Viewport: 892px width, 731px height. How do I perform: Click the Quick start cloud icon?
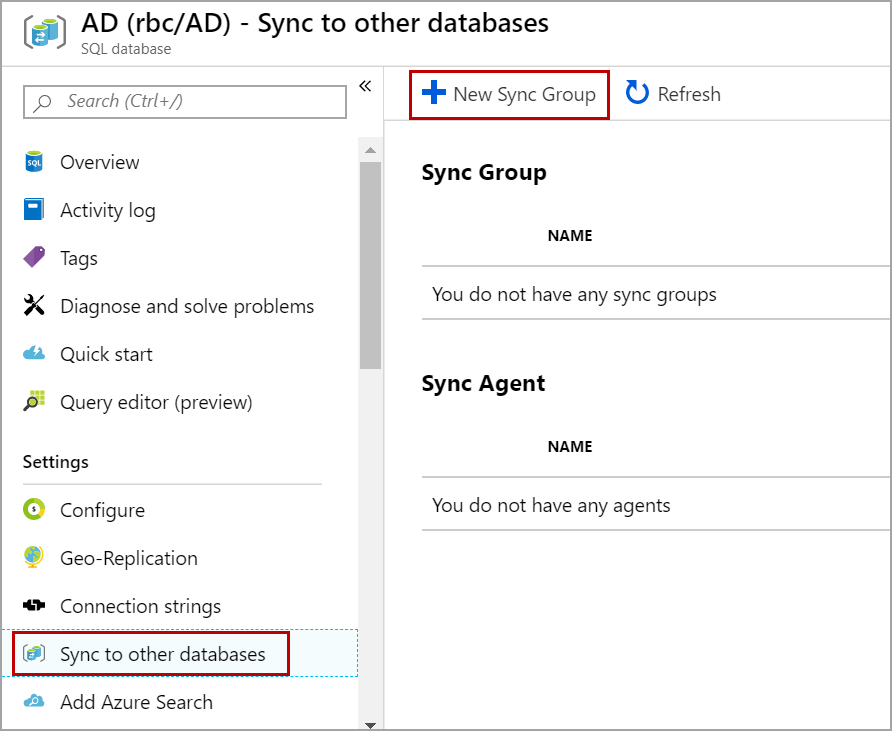point(34,354)
